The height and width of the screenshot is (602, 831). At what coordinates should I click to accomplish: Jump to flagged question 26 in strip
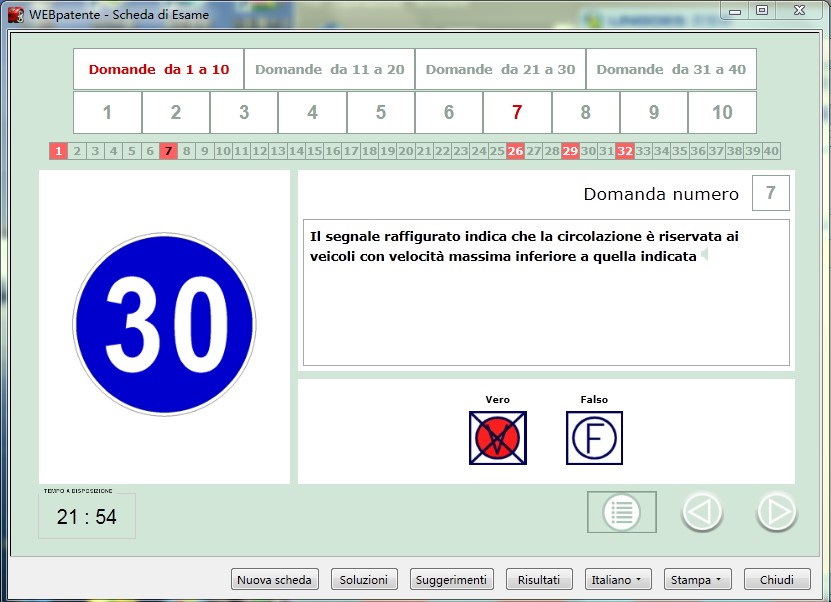point(515,151)
